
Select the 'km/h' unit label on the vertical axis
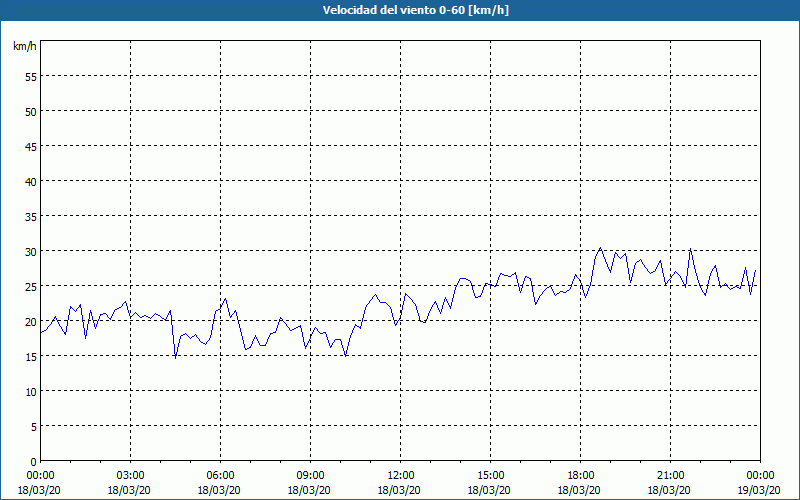[25, 46]
